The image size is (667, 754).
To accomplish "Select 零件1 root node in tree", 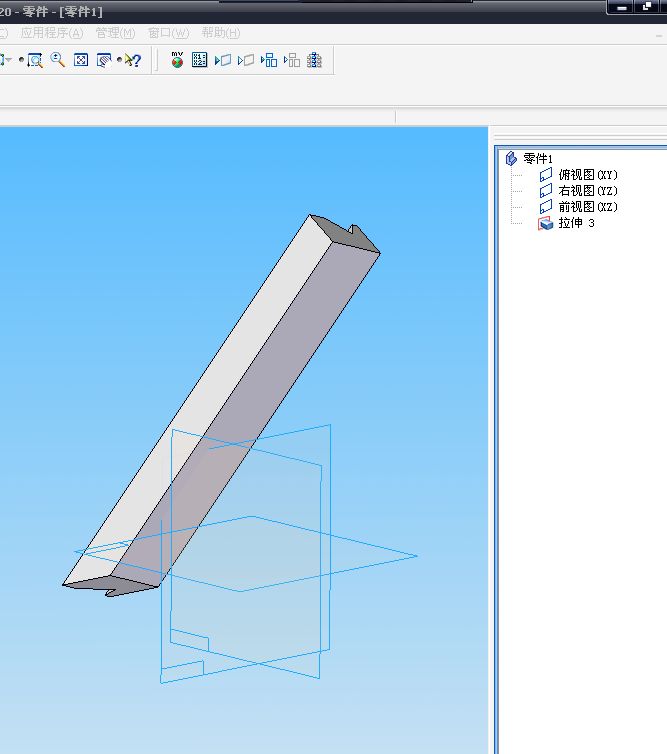I will 538,159.
